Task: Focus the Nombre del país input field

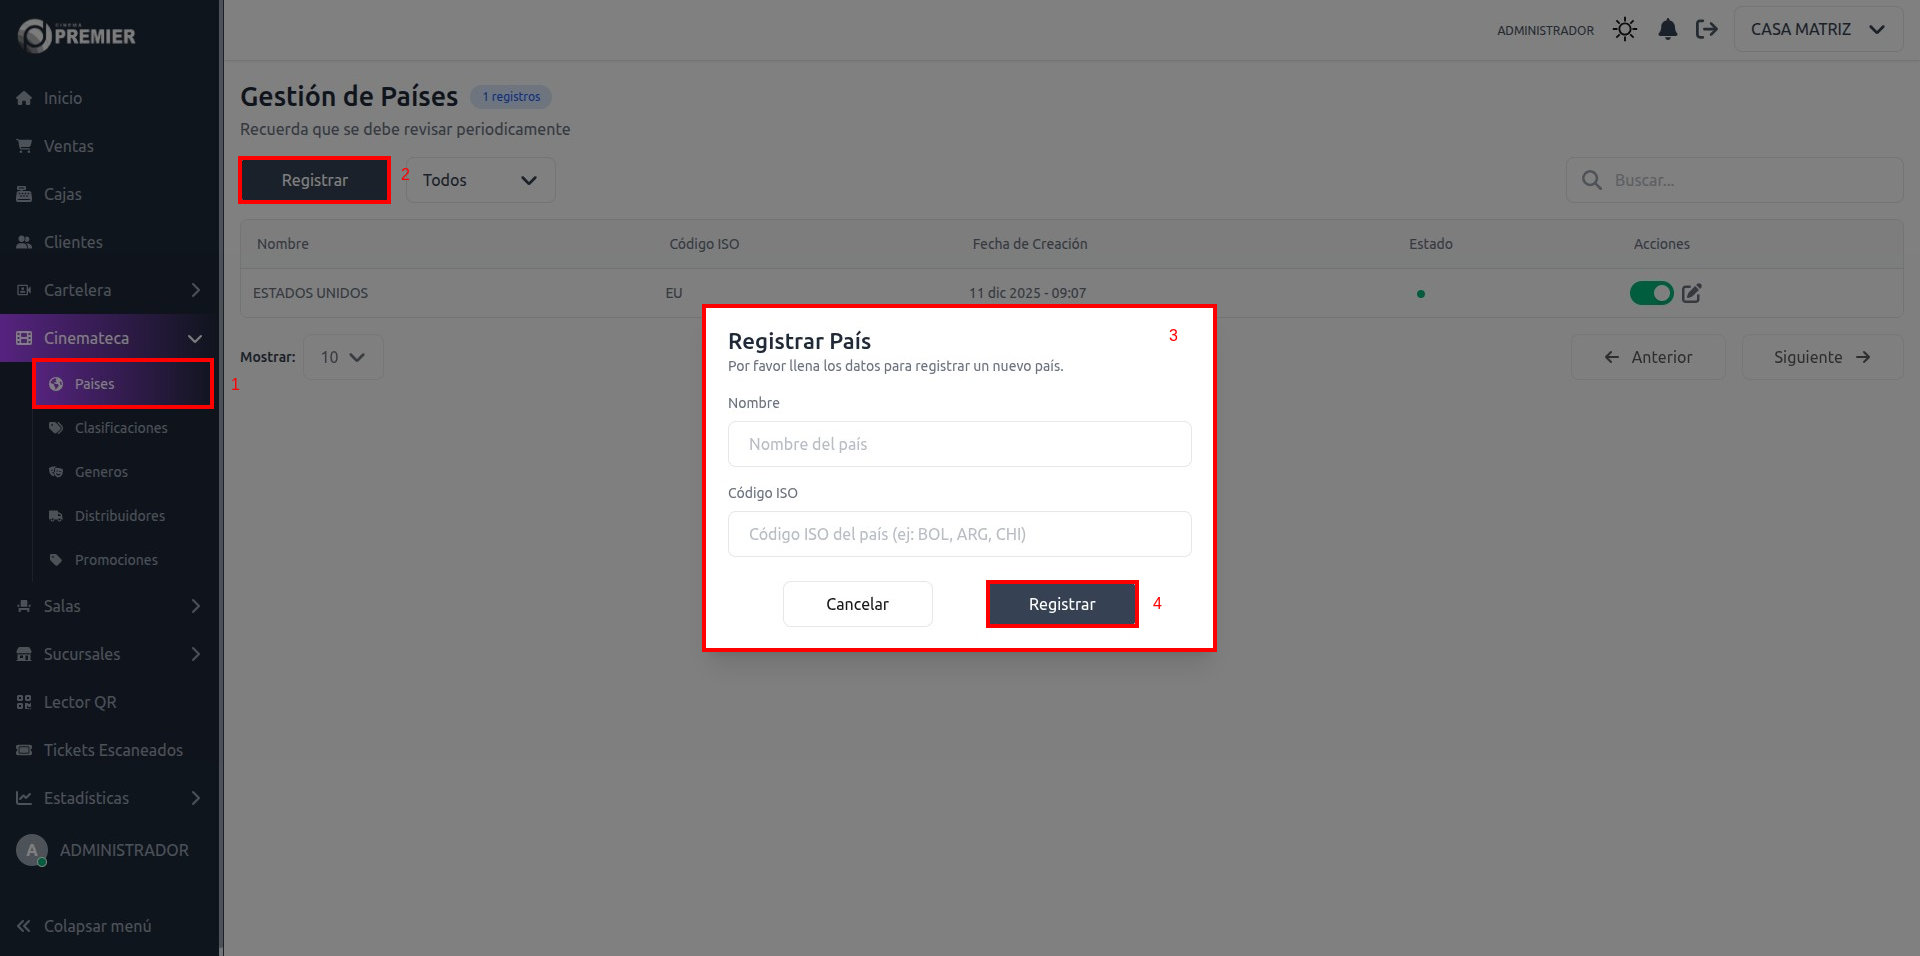Action: tap(959, 444)
